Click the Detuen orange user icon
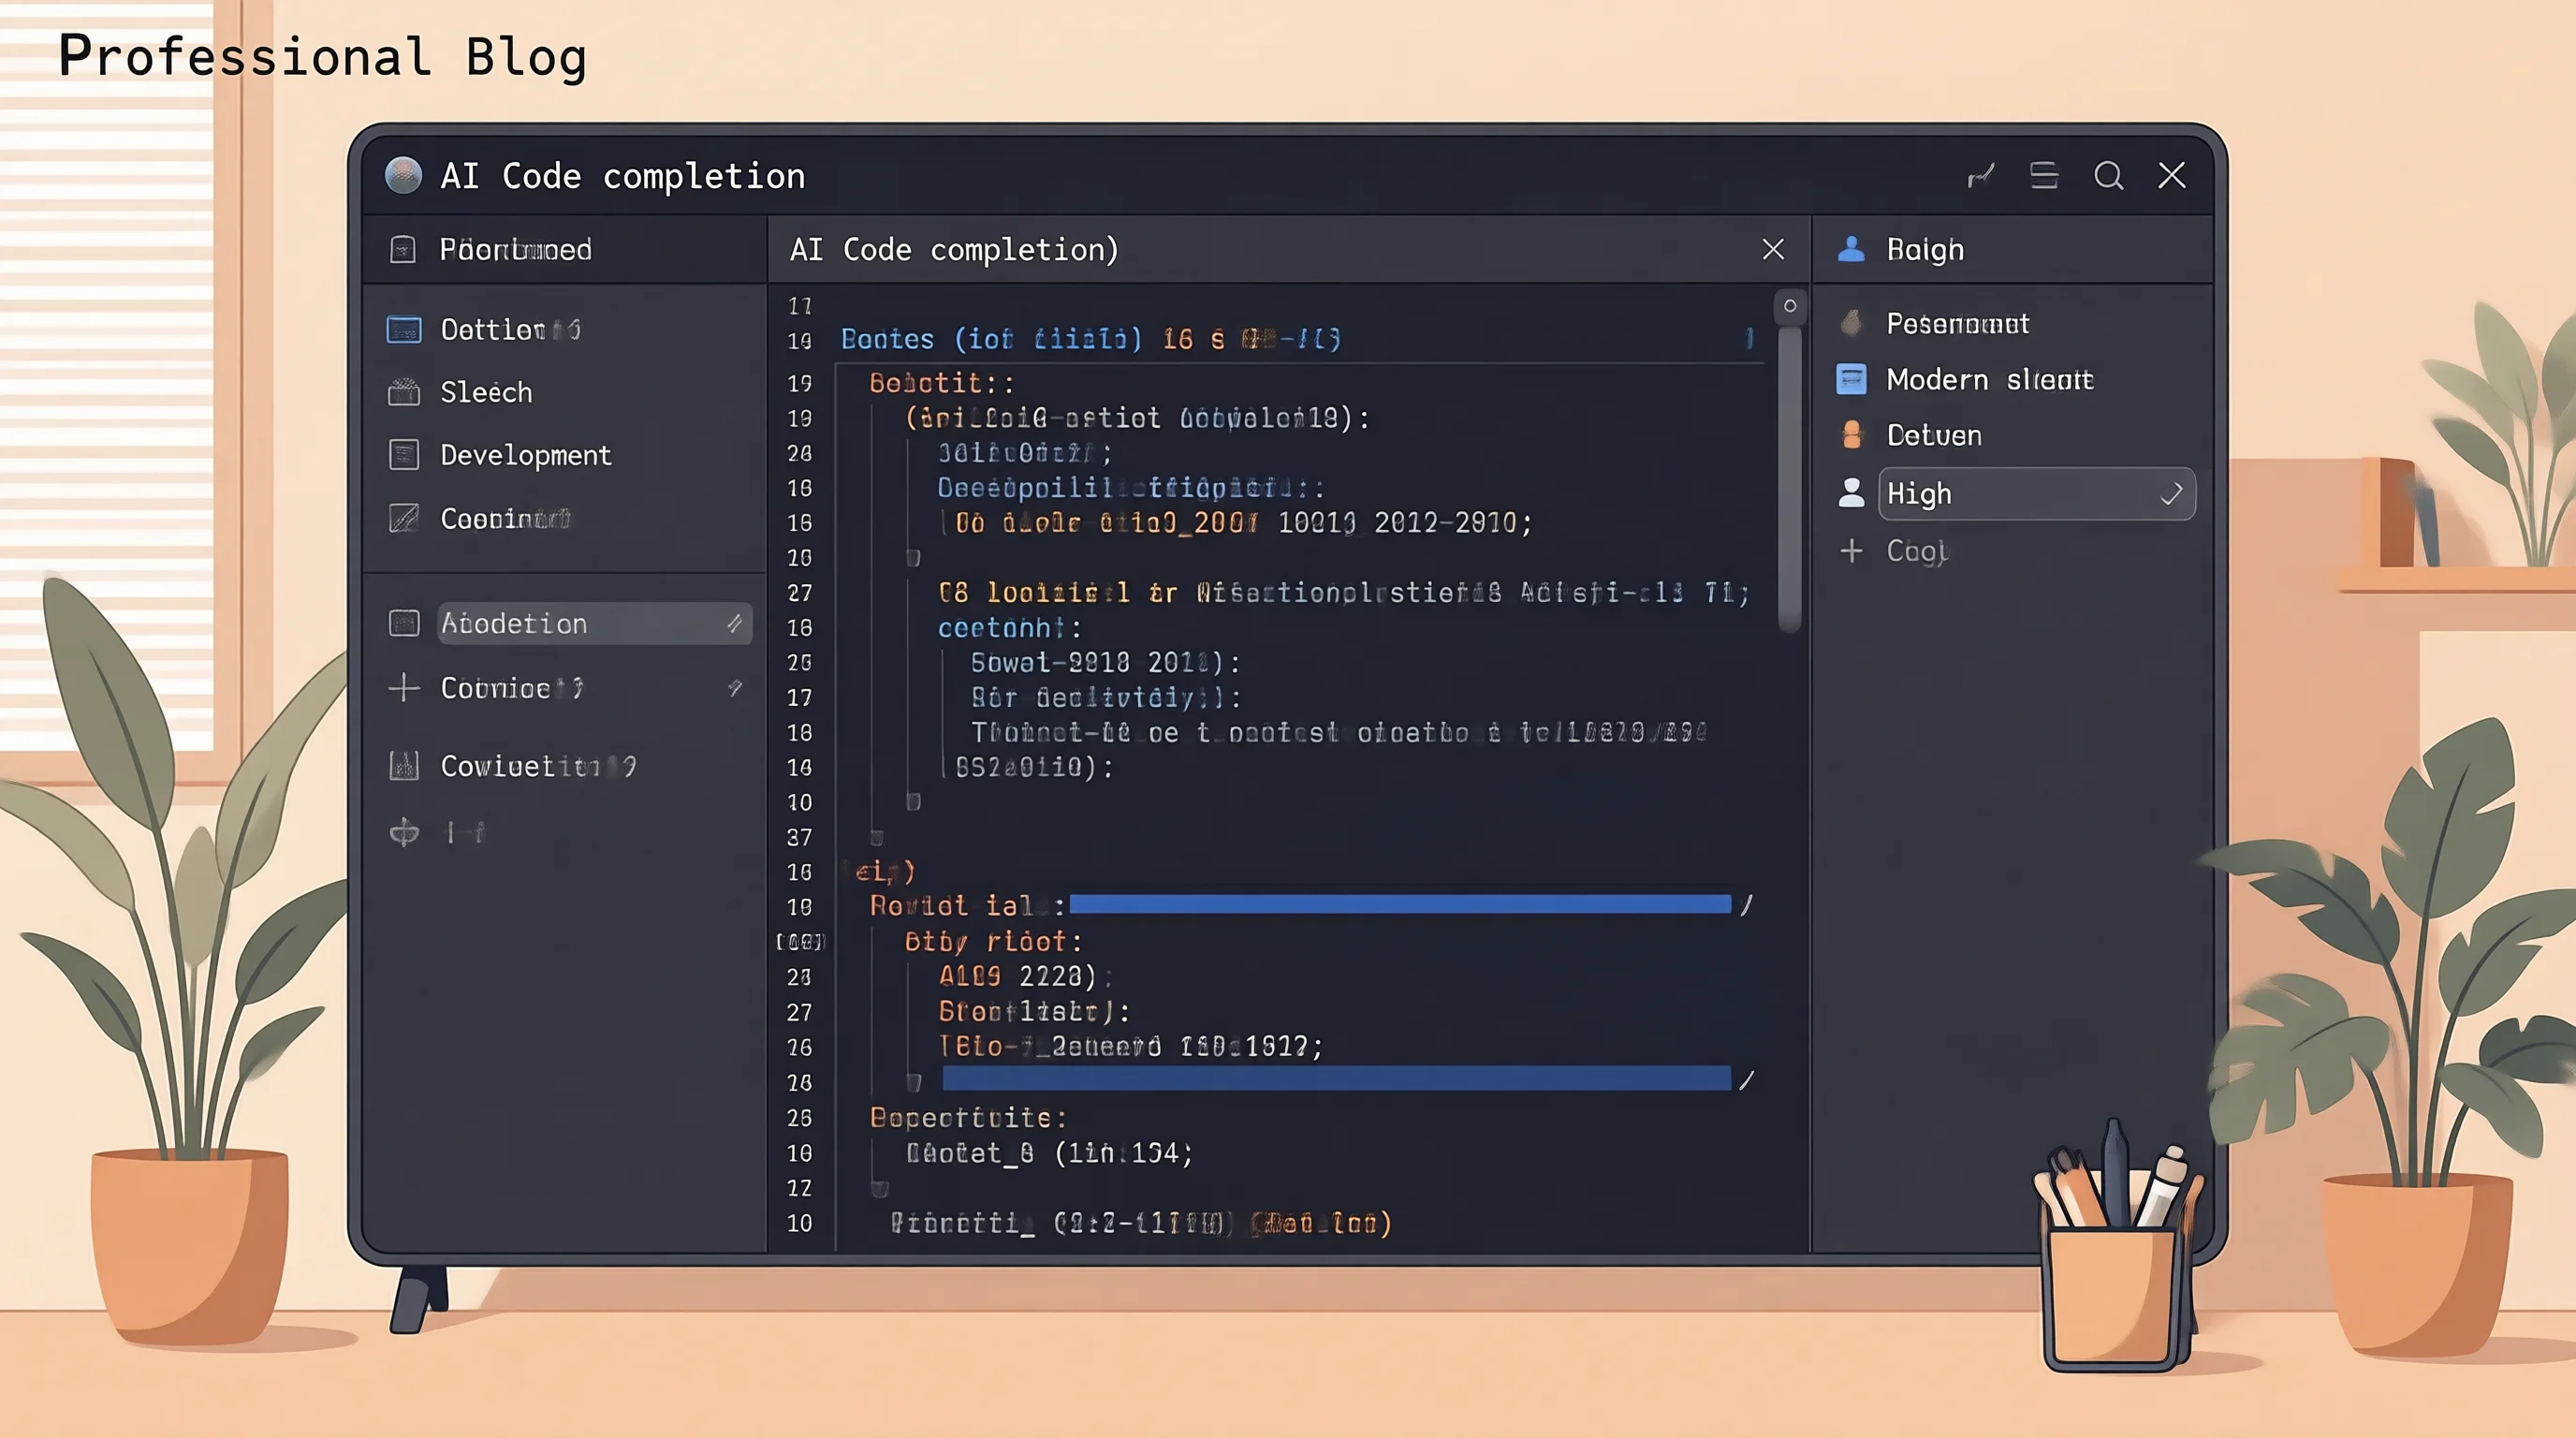This screenshot has width=2576, height=1438. pyautogui.click(x=1851, y=435)
